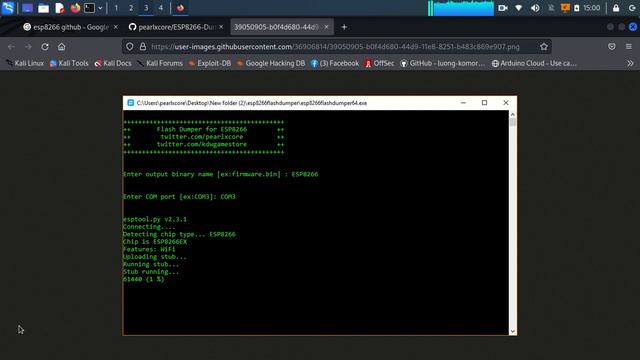Go back with the browser back arrow
Screen dimensions: 640x360
pyautogui.click(x=11, y=47)
